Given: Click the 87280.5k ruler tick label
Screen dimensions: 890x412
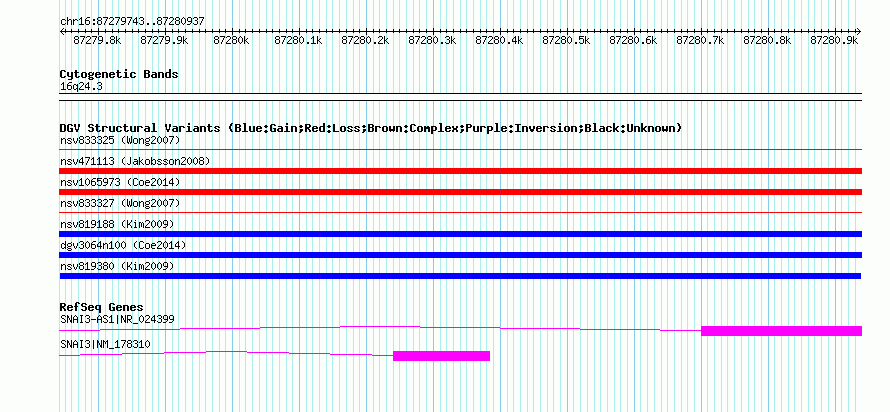Looking at the screenshot, I should pyautogui.click(x=566, y=40).
